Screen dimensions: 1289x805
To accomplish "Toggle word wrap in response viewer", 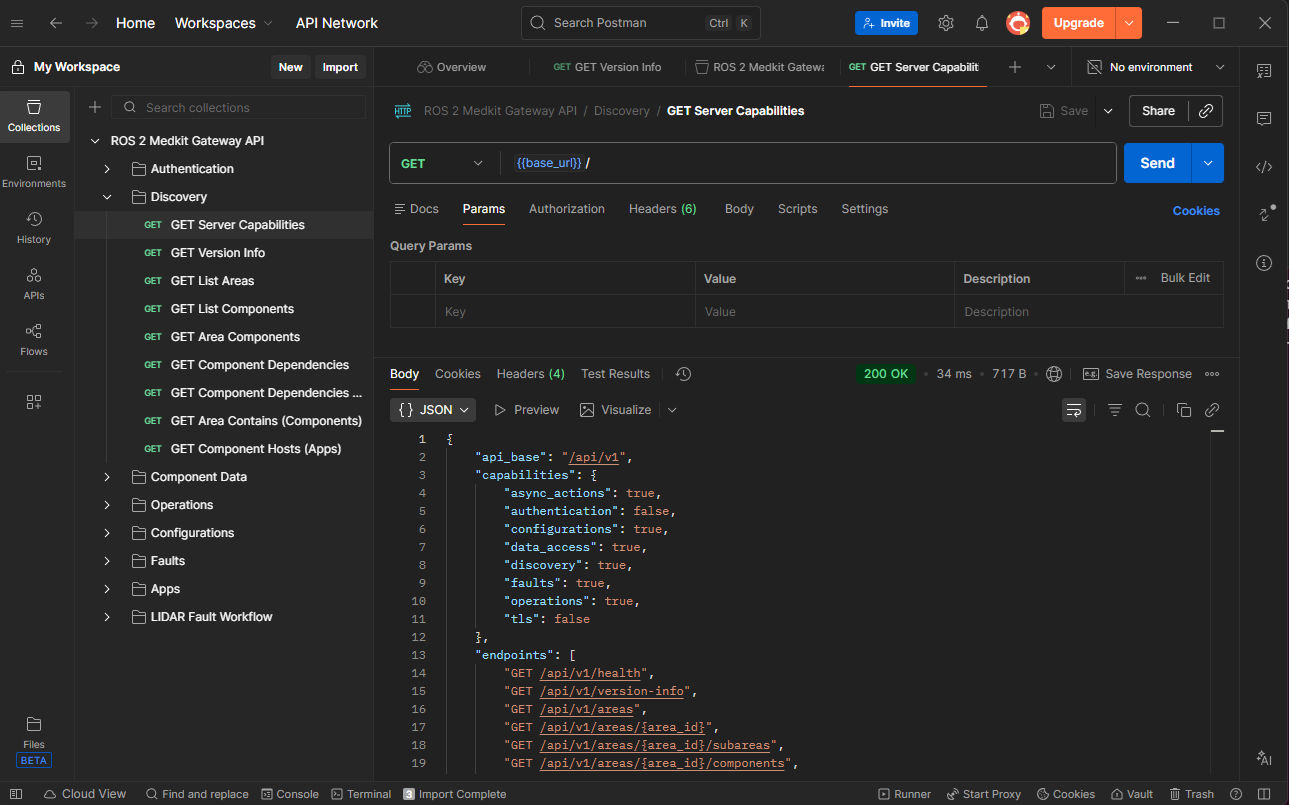I will (1074, 410).
